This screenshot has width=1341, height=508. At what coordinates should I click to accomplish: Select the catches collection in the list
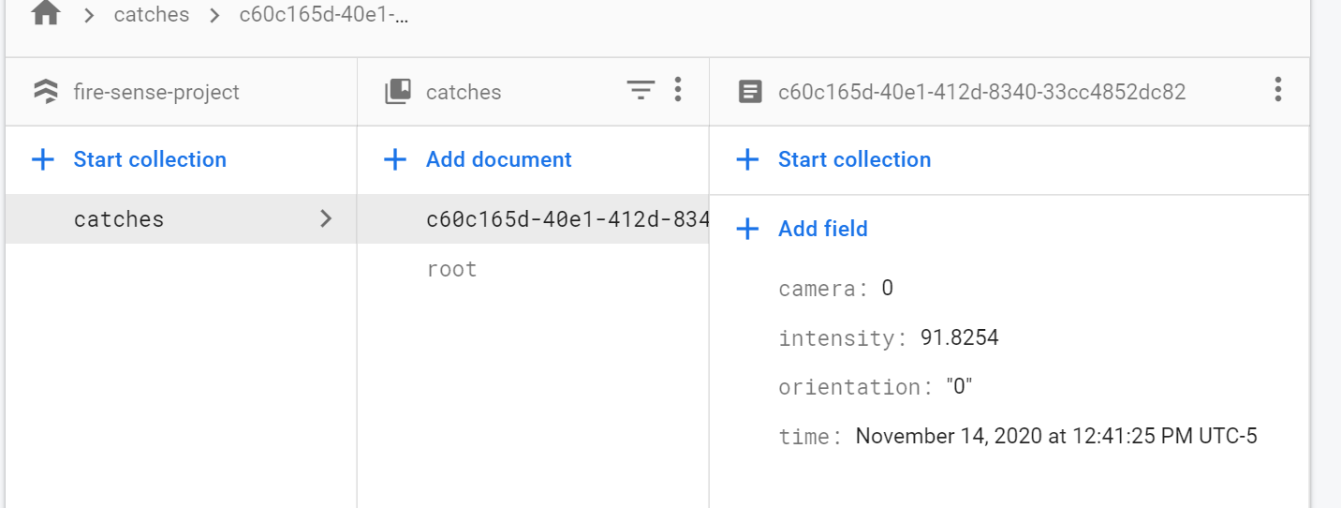tap(119, 219)
